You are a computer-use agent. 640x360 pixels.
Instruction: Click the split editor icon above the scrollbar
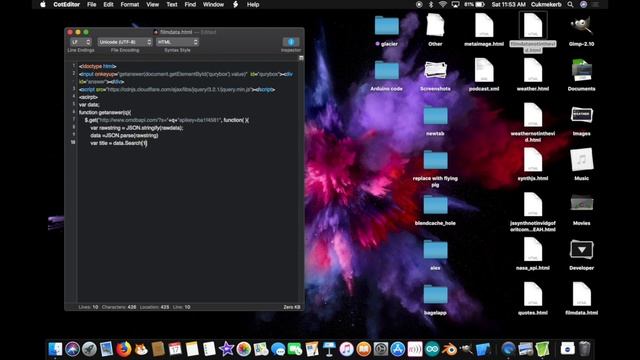[x=301, y=58]
